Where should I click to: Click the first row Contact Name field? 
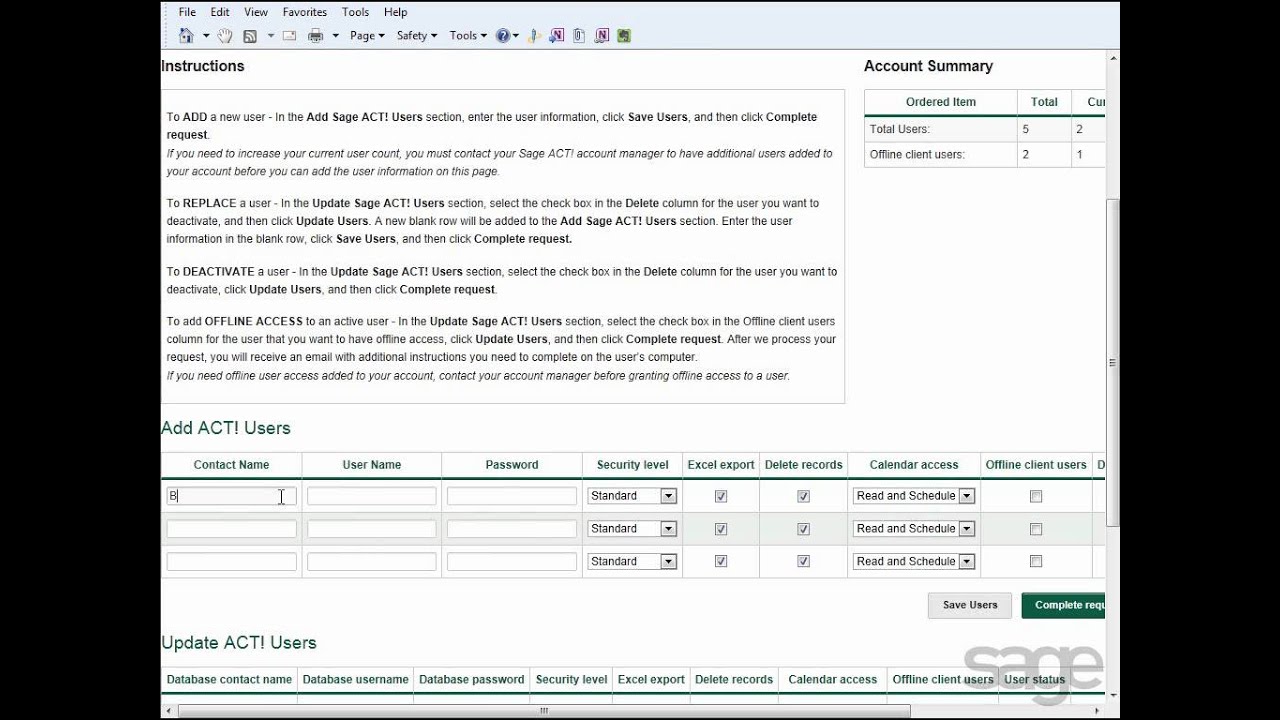pyautogui.click(x=231, y=496)
